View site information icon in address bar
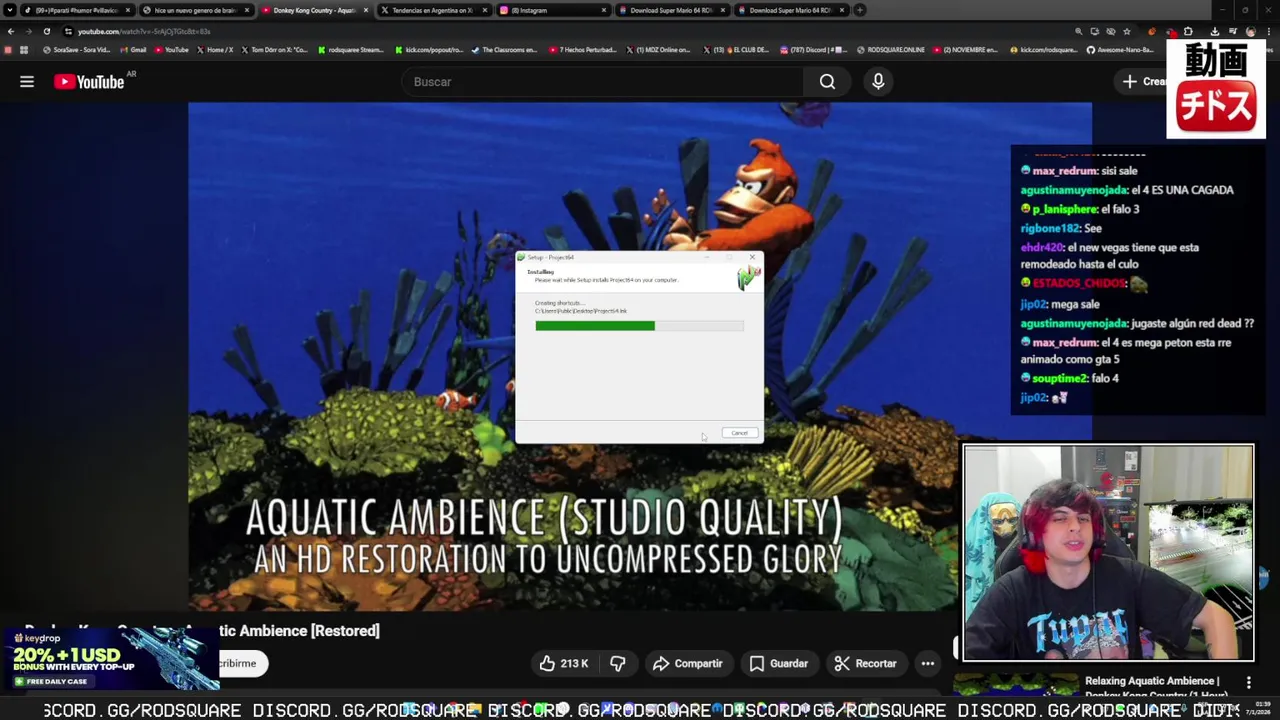 coord(68,31)
